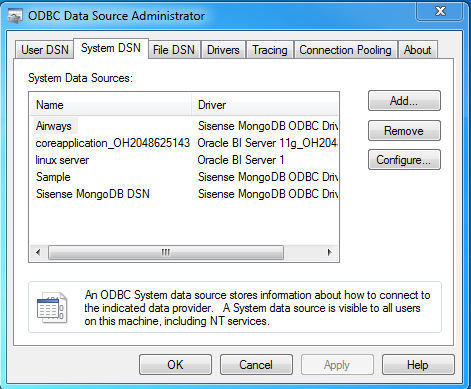
Task: Click the Cancel button
Action: [x=256, y=365]
